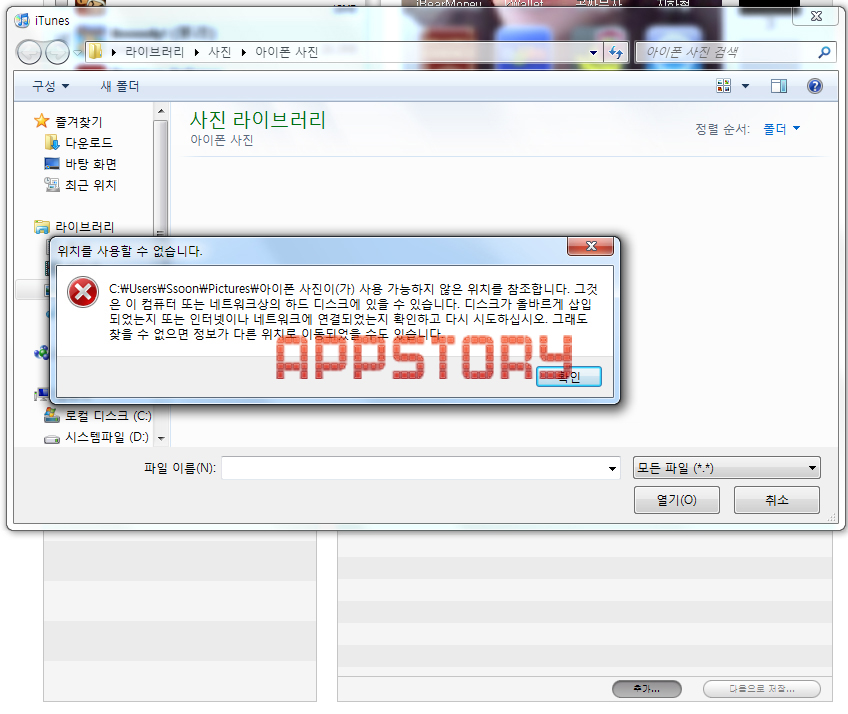Select 라이브러리 in the navigation pane

point(84,227)
